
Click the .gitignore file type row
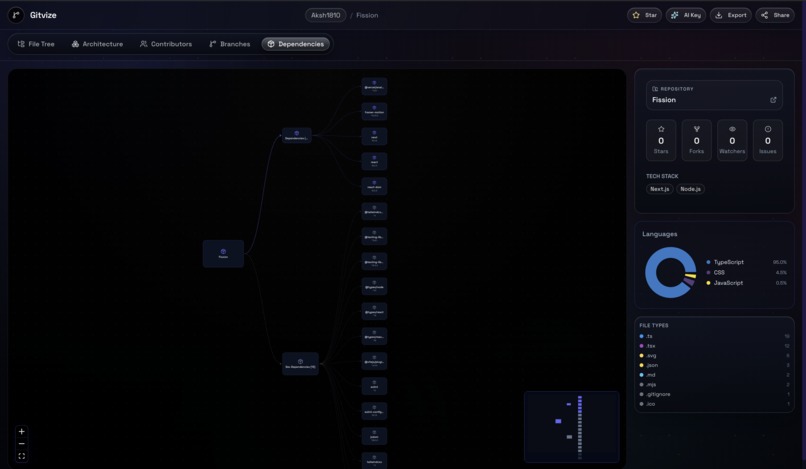[715, 394]
